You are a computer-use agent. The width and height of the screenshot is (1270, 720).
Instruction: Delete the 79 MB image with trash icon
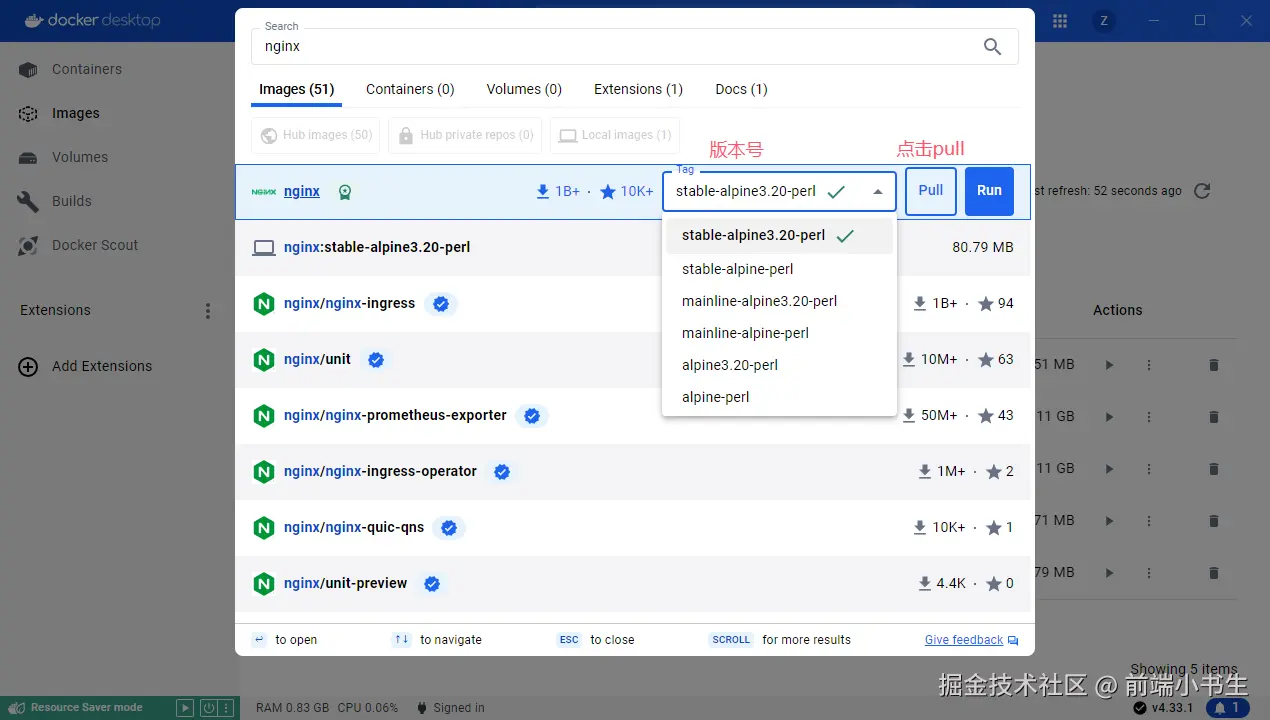[x=1214, y=573]
